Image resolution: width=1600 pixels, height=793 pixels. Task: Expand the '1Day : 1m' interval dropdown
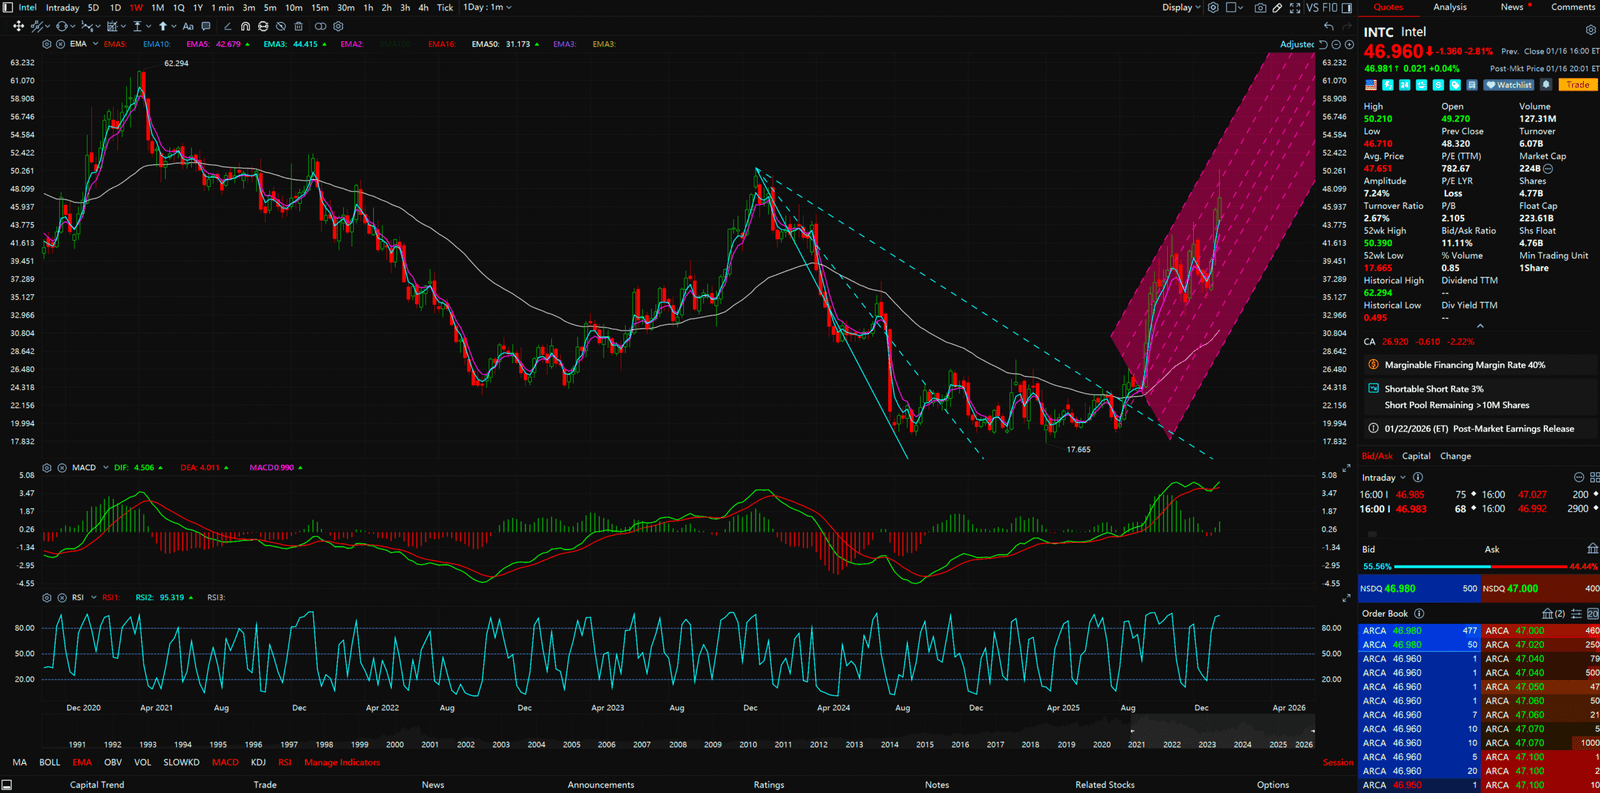487,8
